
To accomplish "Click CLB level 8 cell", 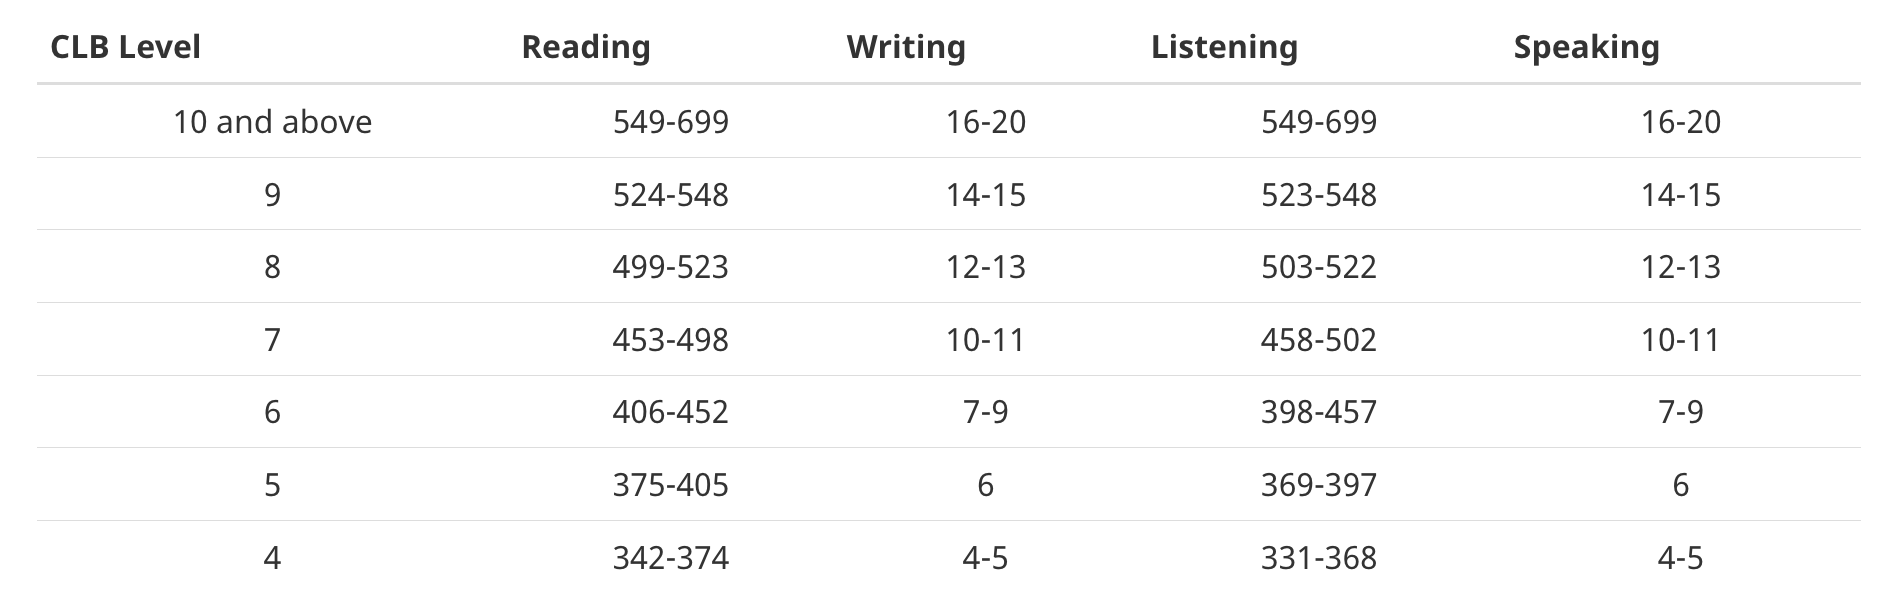I will 272,267.
